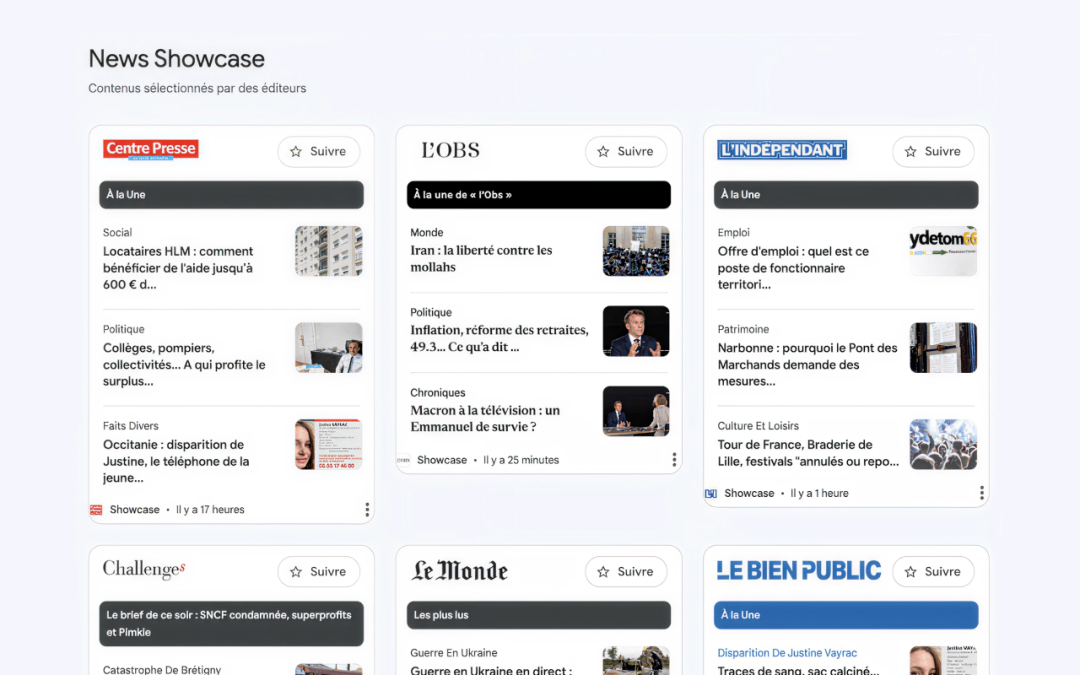
Task: Open more options on L'Indépendant card
Action: point(982,493)
